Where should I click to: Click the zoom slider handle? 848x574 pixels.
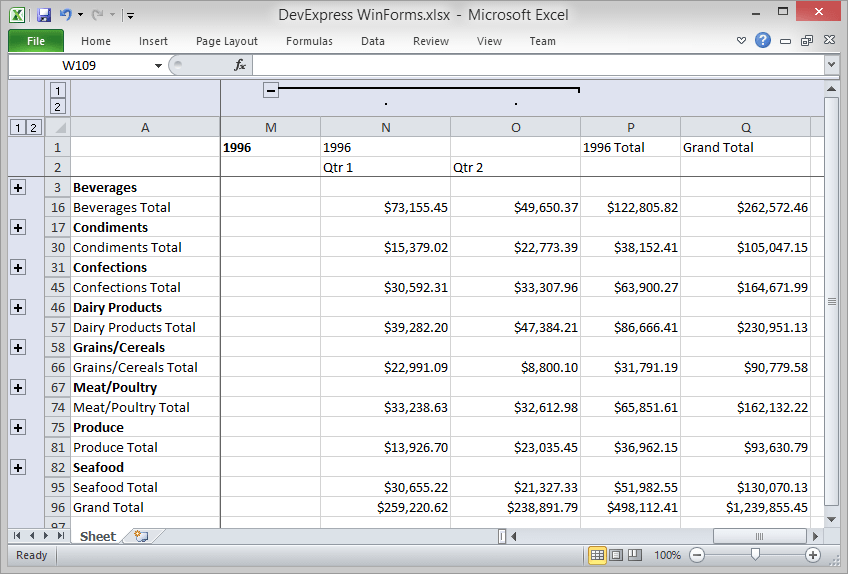coord(755,555)
